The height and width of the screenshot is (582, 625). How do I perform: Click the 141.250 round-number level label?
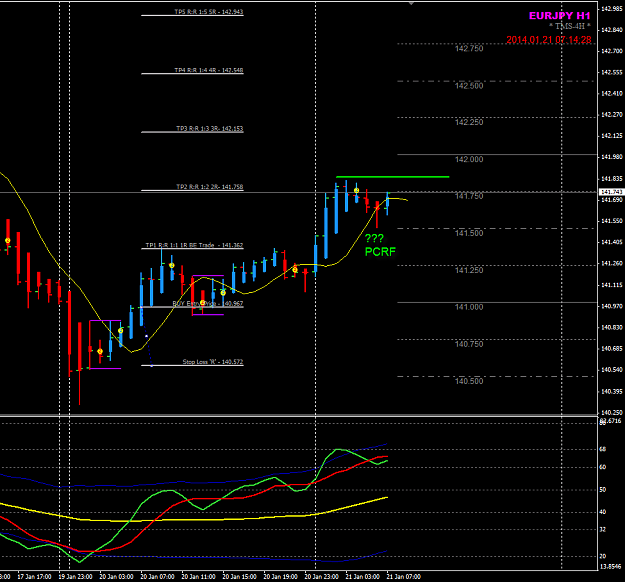click(x=469, y=270)
